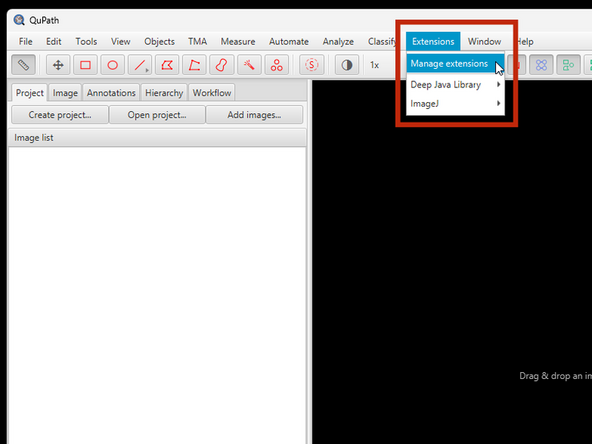The image size is (592, 444).
Task: Click the Open project... button
Action: click(157, 115)
